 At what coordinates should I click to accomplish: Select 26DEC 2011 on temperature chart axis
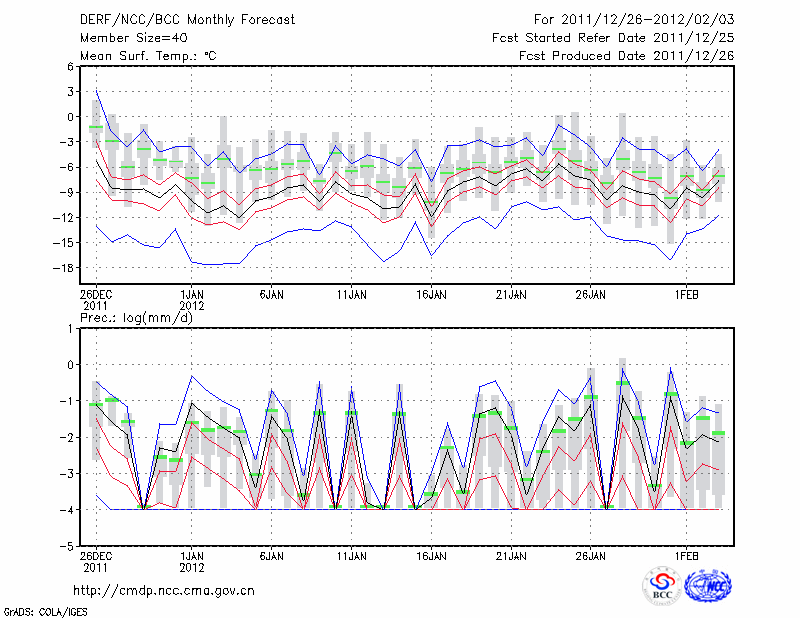pyautogui.click(x=96, y=301)
